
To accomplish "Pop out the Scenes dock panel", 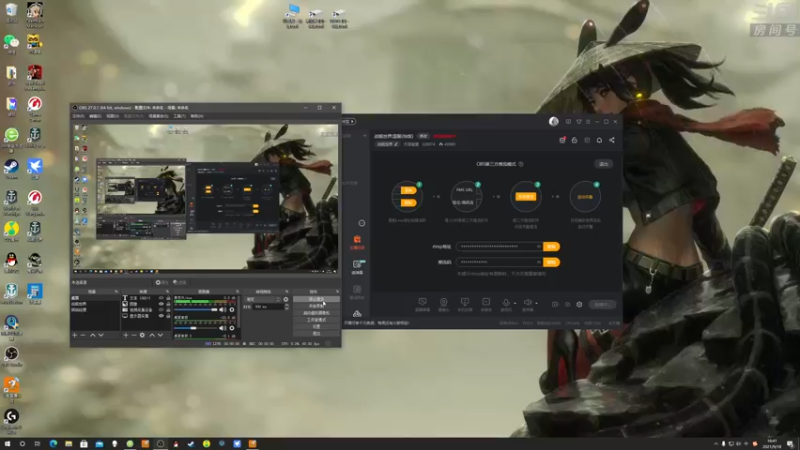I will [x=116, y=291].
